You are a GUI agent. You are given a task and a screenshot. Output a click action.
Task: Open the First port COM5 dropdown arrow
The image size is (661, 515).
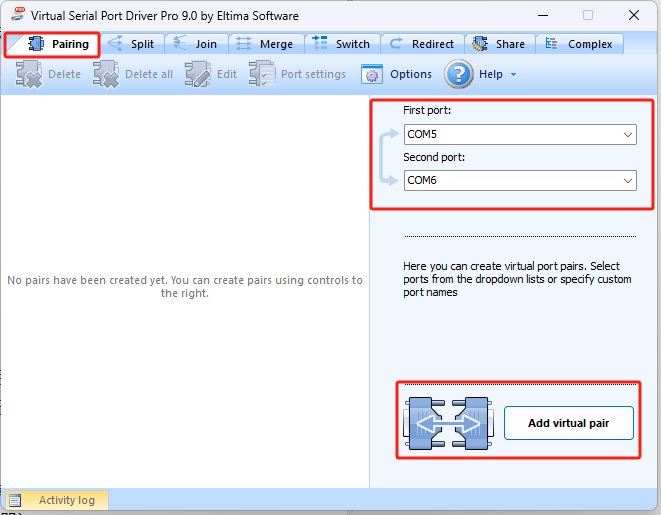(x=628, y=135)
